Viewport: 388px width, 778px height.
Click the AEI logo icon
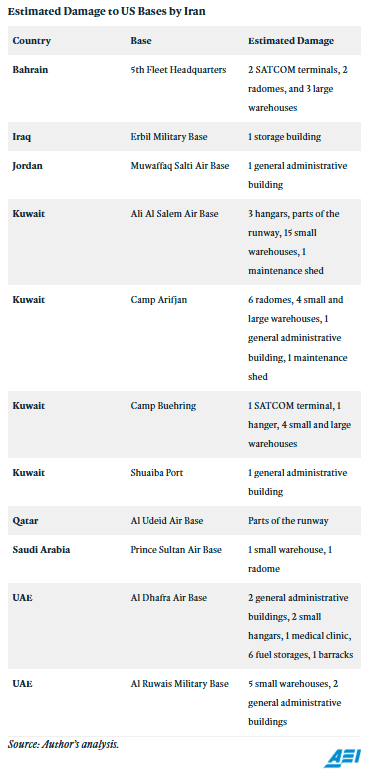click(x=343, y=759)
